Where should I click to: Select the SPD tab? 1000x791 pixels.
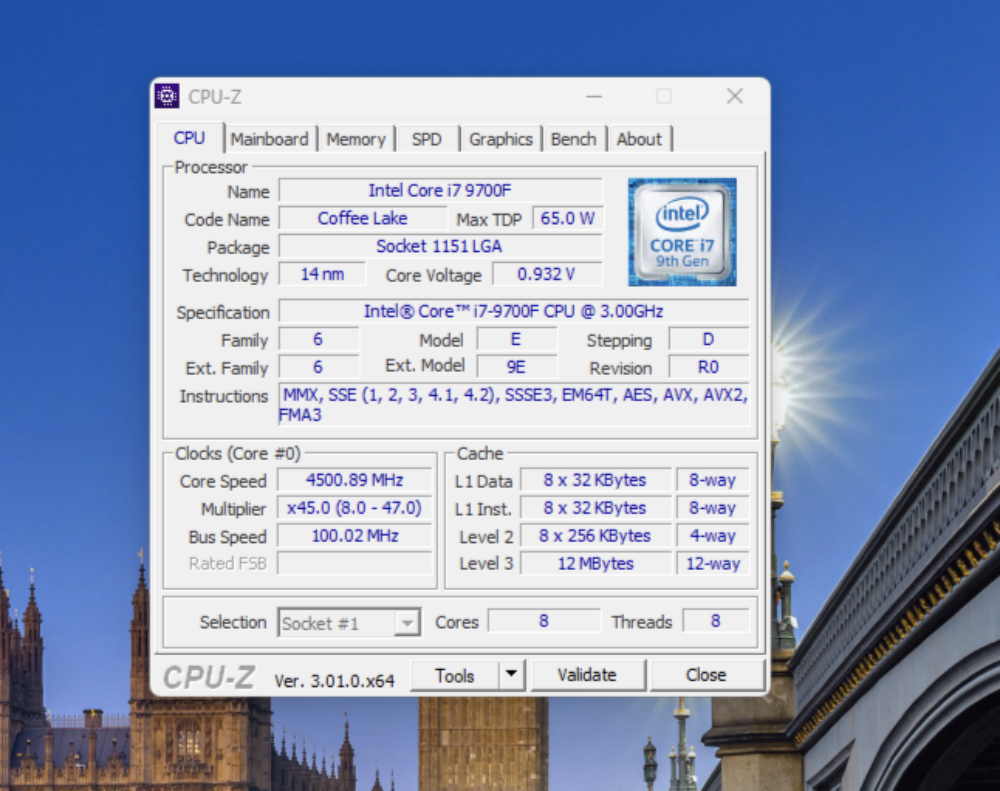point(427,139)
